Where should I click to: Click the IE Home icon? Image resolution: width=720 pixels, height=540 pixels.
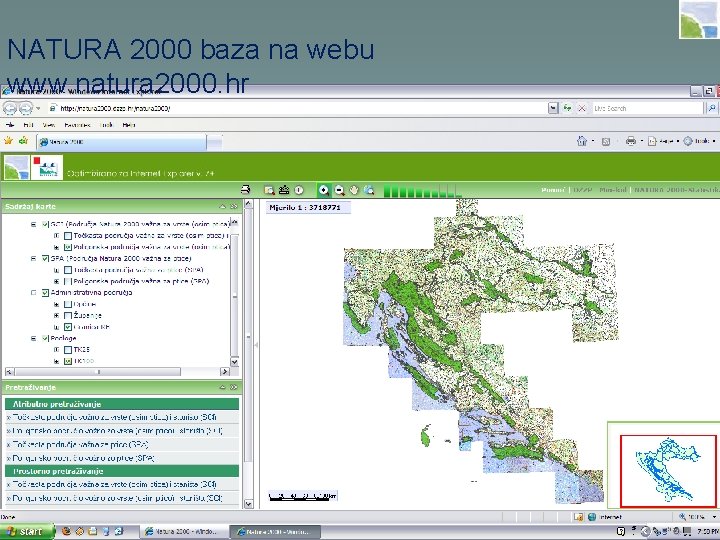click(582, 141)
